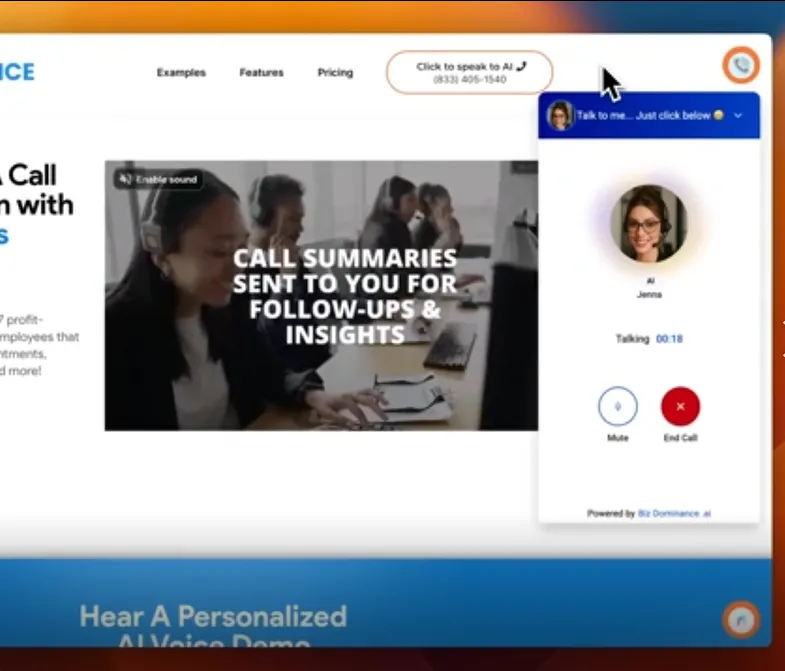Click Jenna's large avatar photo
Image resolution: width=785 pixels, height=671 pixels.
click(x=649, y=223)
